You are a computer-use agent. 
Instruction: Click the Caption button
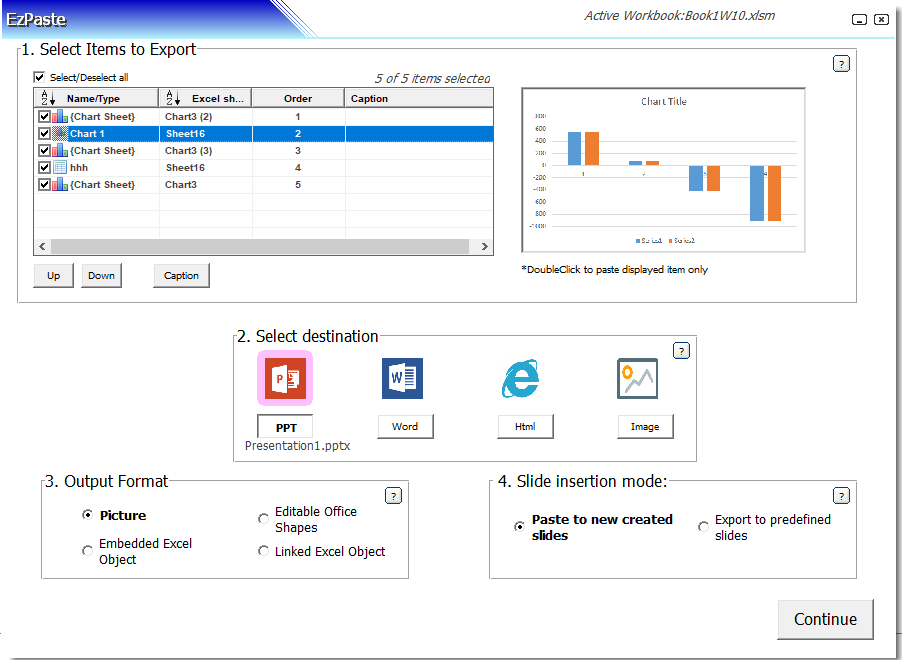pyautogui.click(x=181, y=275)
